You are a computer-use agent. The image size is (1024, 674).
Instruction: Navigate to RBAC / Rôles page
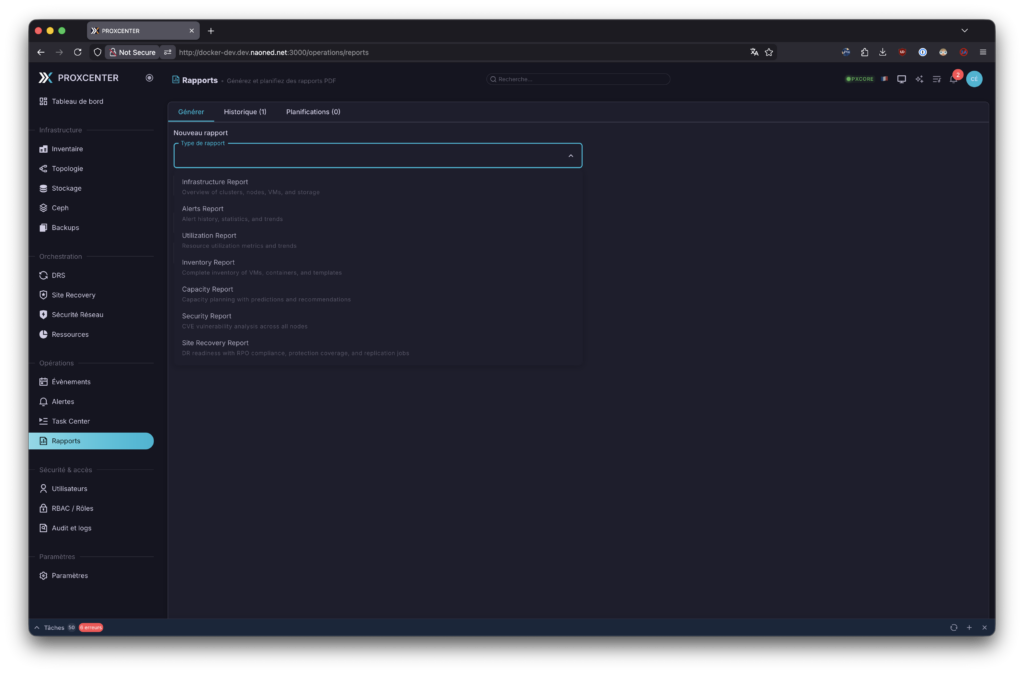click(72, 508)
